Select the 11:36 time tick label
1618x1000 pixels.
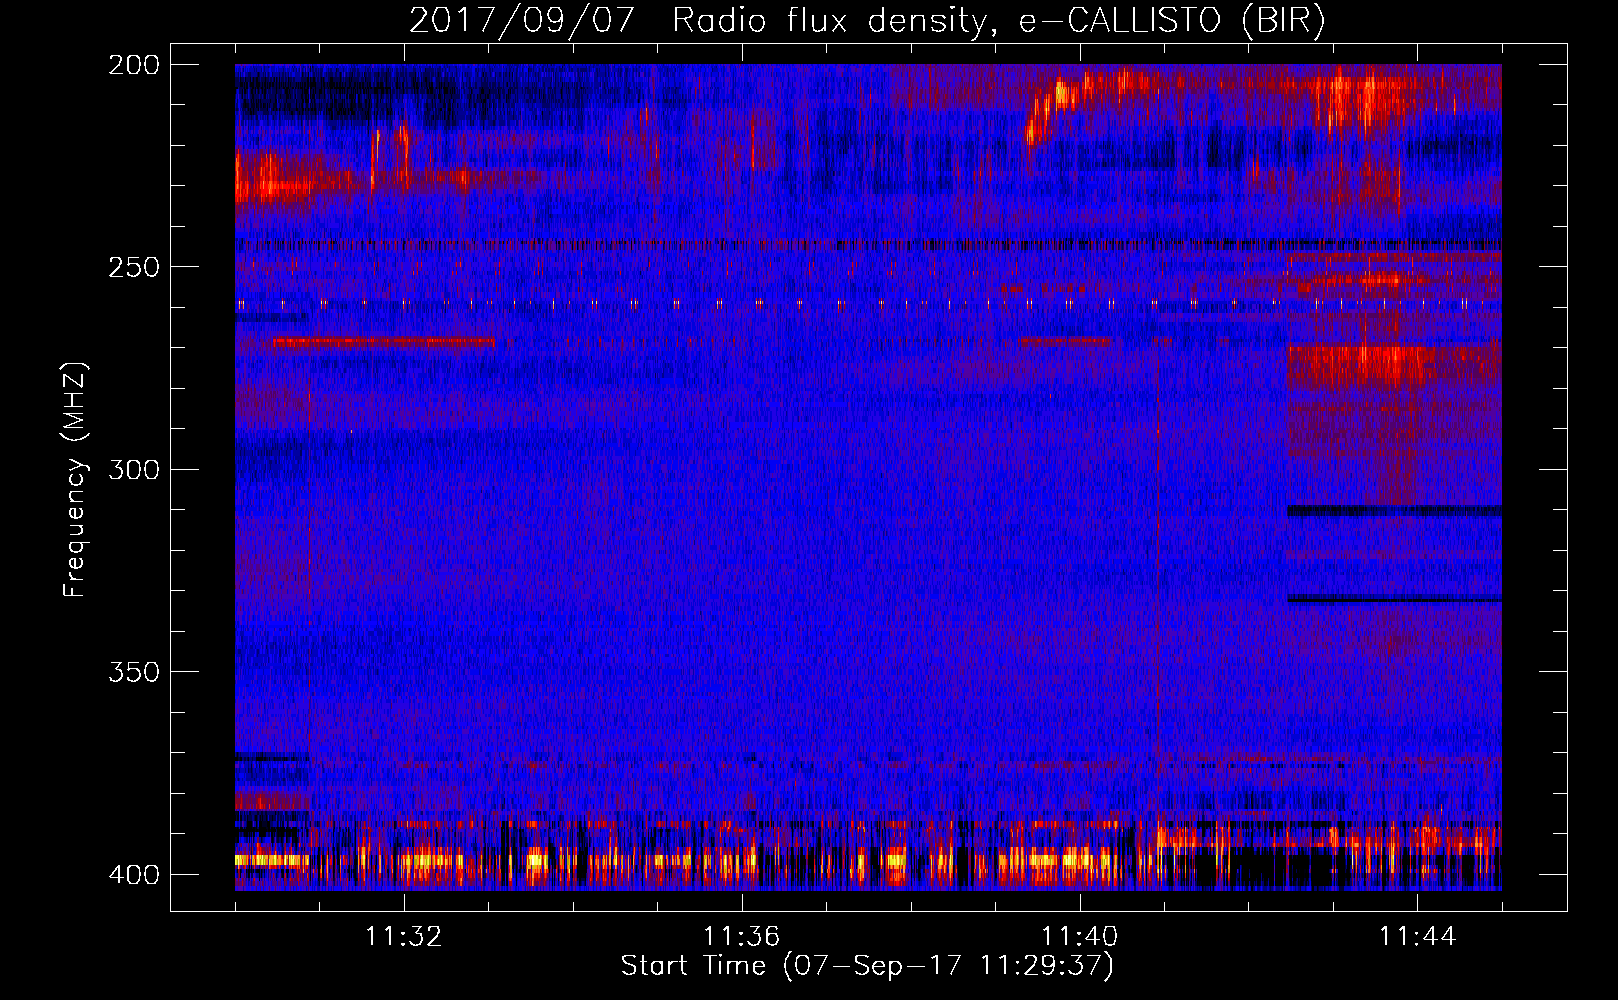(742, 937)
